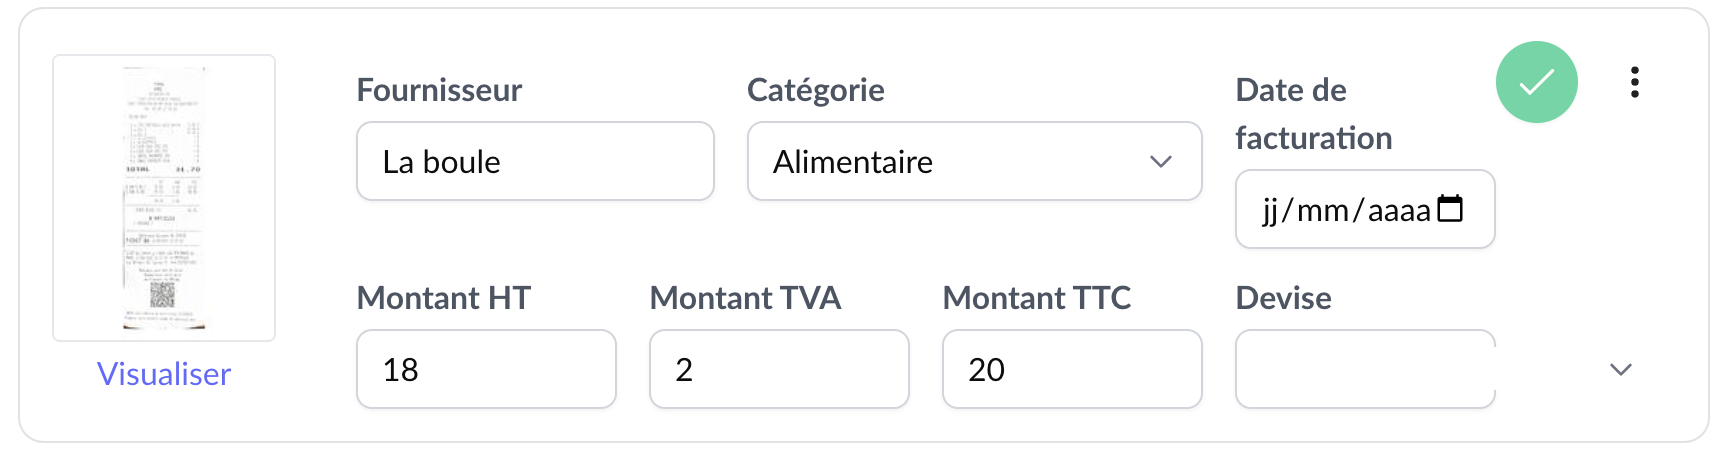This screenshot has height=464, width=1728.
Task: Click the Alimentaire category value
Action: point(853,162)
